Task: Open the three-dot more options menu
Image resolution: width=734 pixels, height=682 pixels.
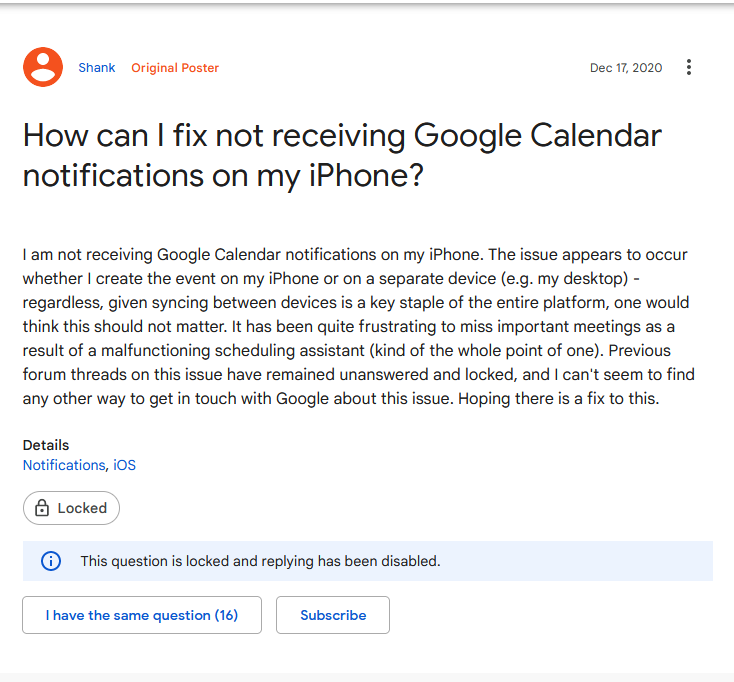Action: coord(688,68)
